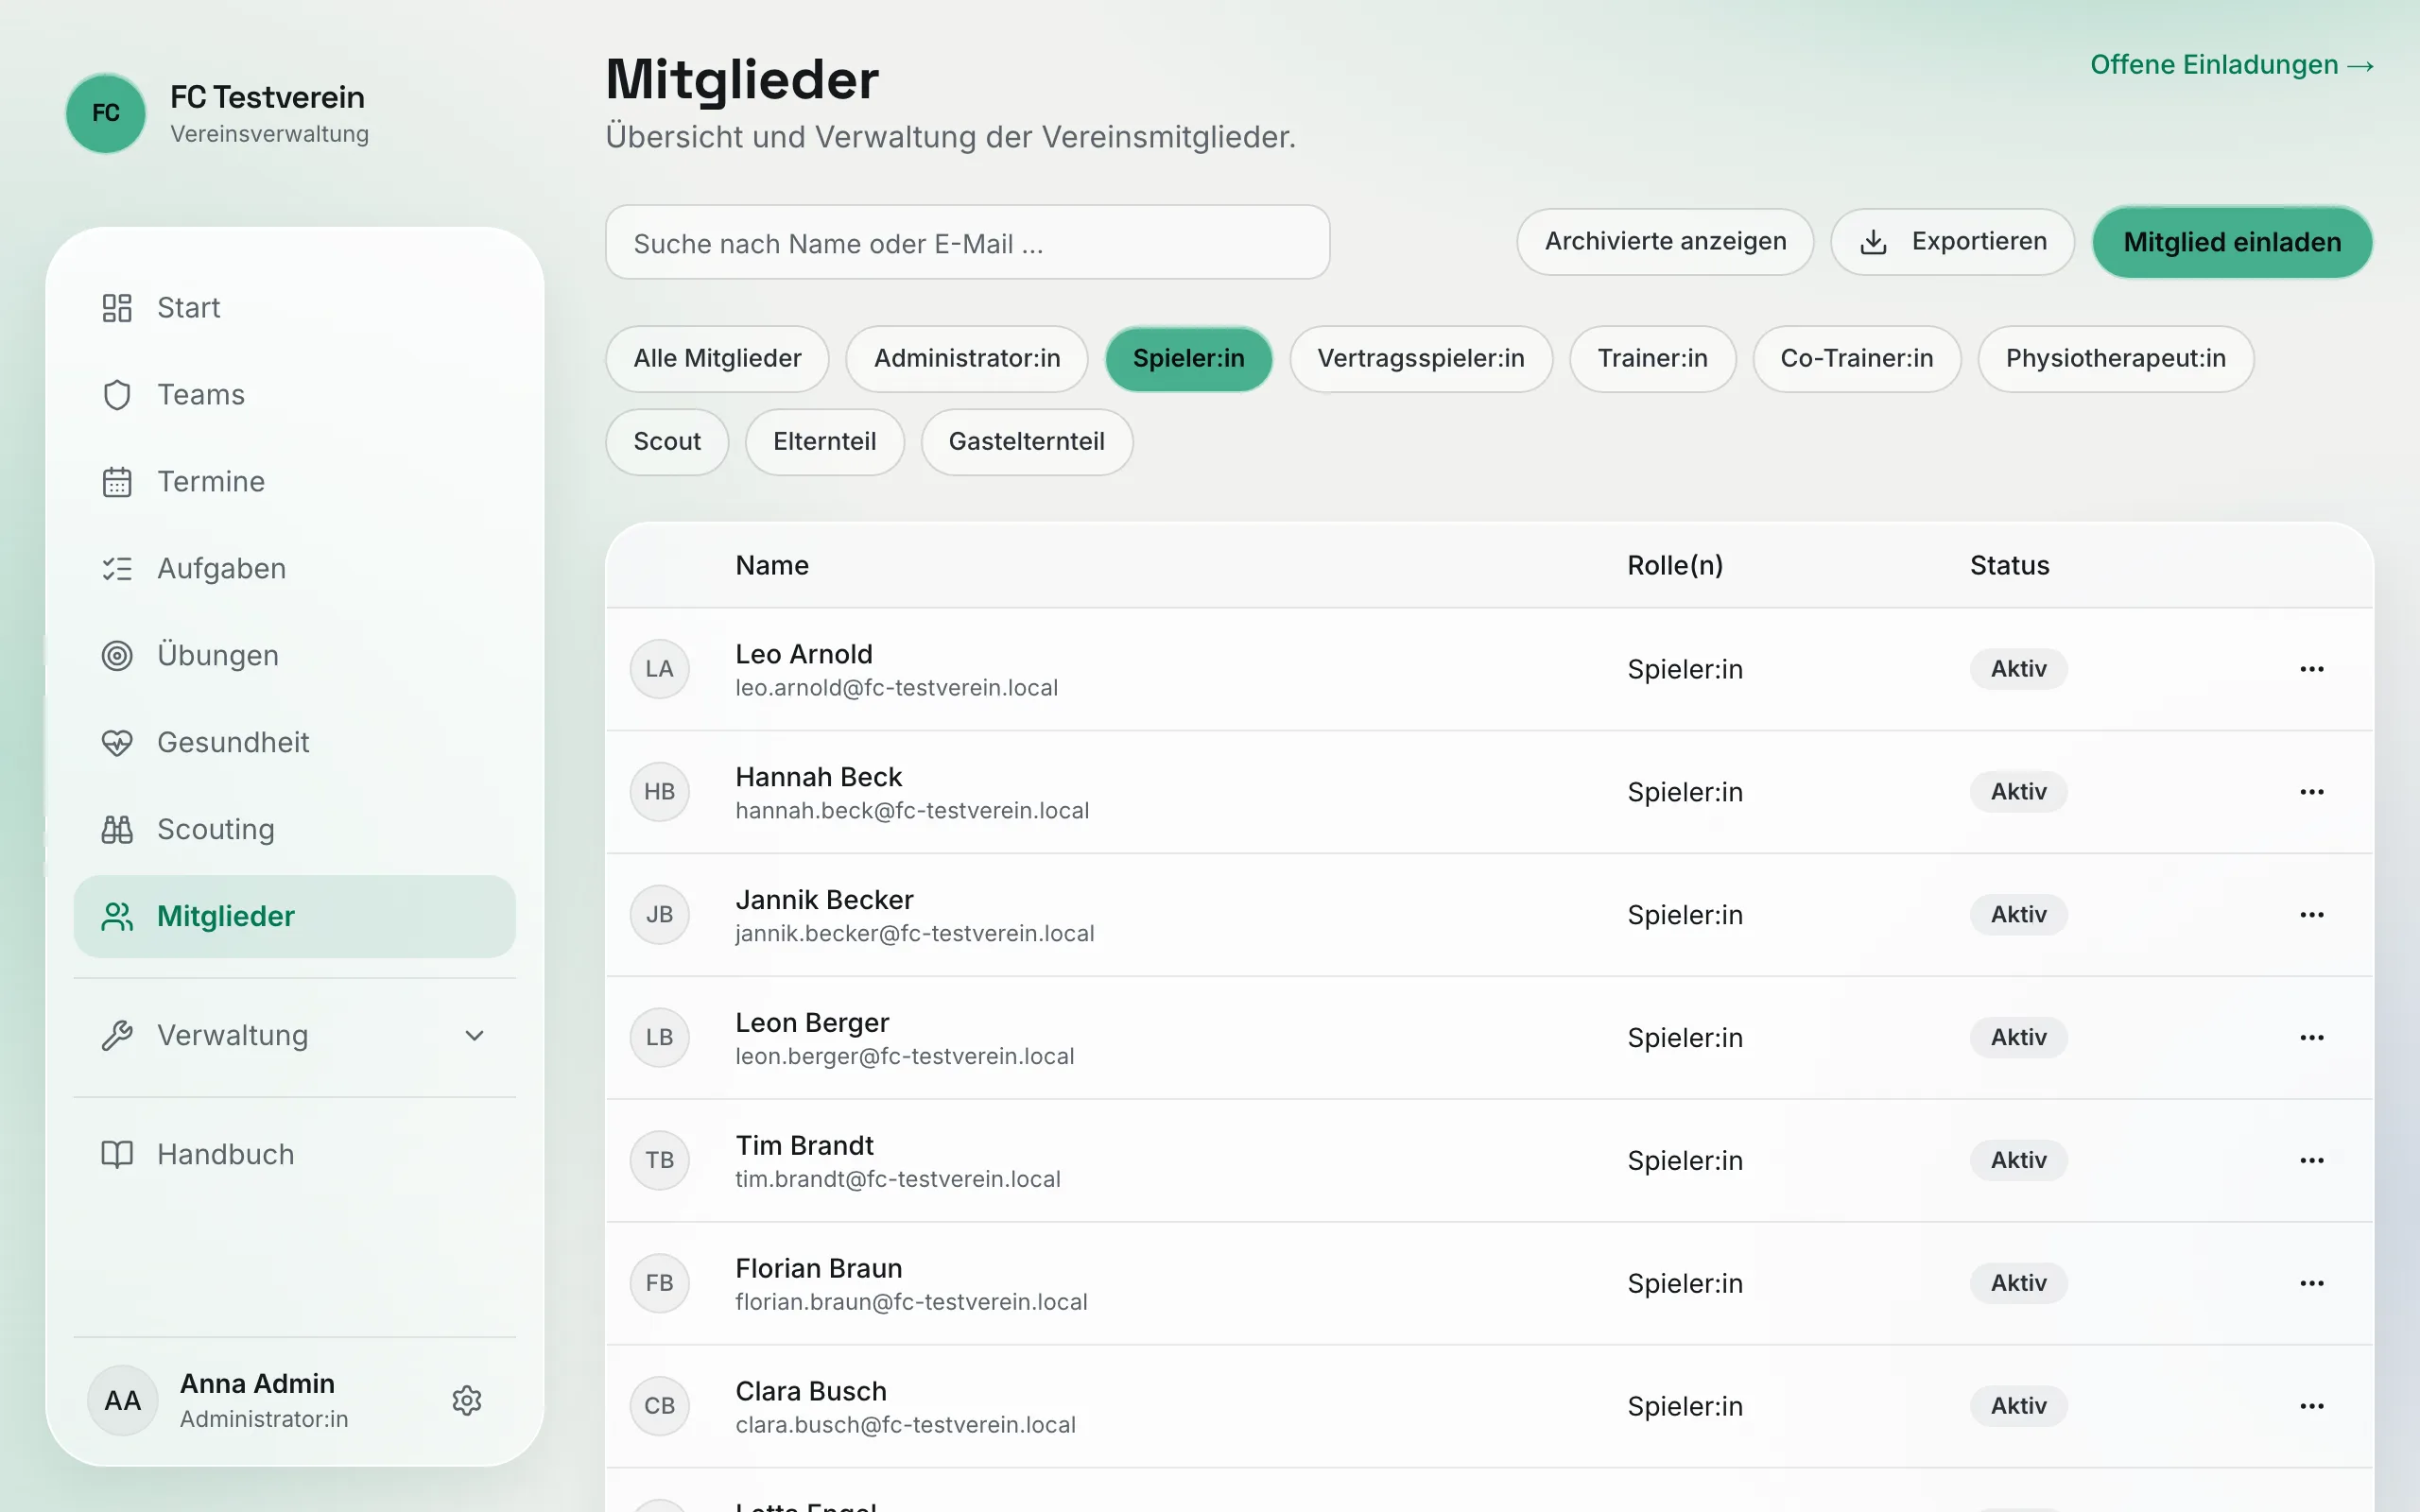This screenshot has height=1512, width=2420.
Task: Open actions menu for Florian Braun
Action: coord(2312,1283)
